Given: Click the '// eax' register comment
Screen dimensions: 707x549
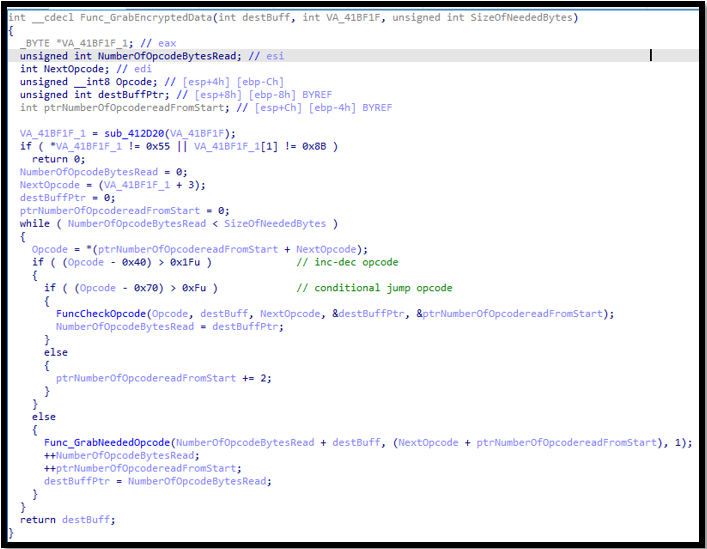Looking at the screenshot, I should click(x=158, y=43).
